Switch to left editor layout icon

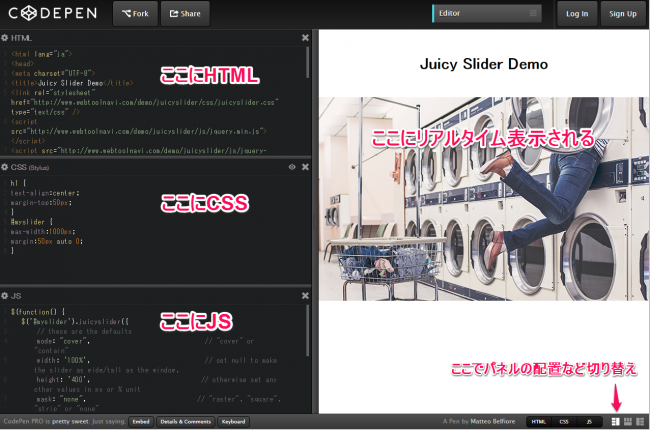[x=616, y=422]
